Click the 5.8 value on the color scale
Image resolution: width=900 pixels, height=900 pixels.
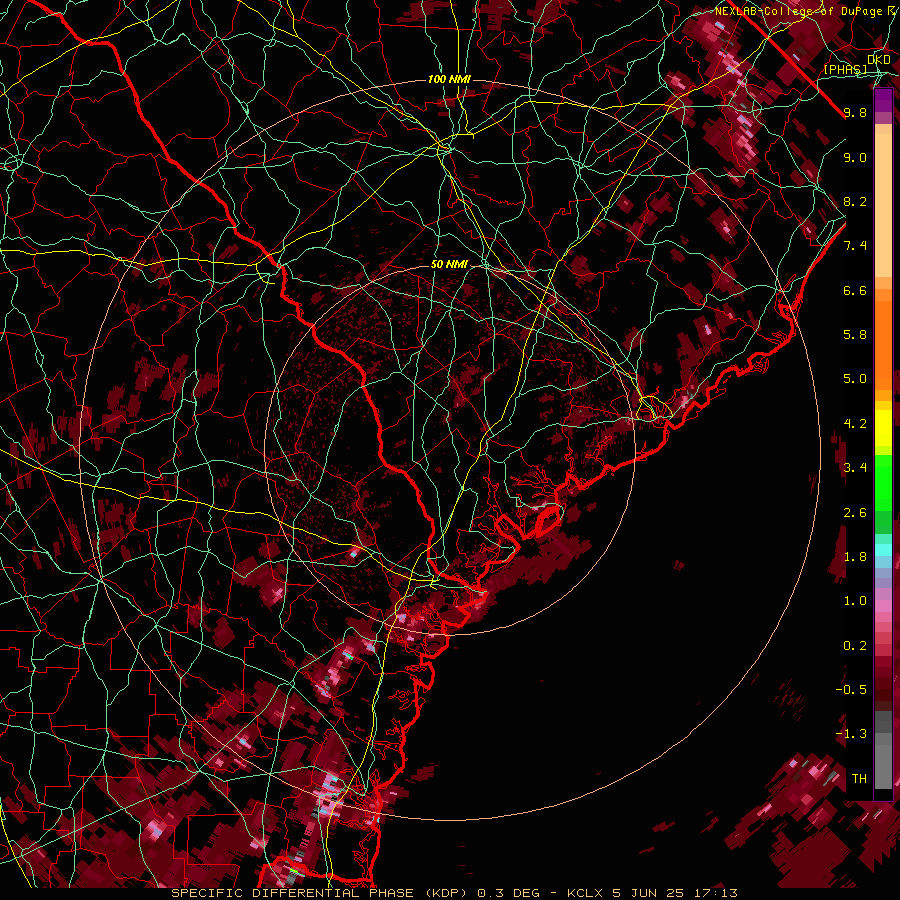(855, 335)
